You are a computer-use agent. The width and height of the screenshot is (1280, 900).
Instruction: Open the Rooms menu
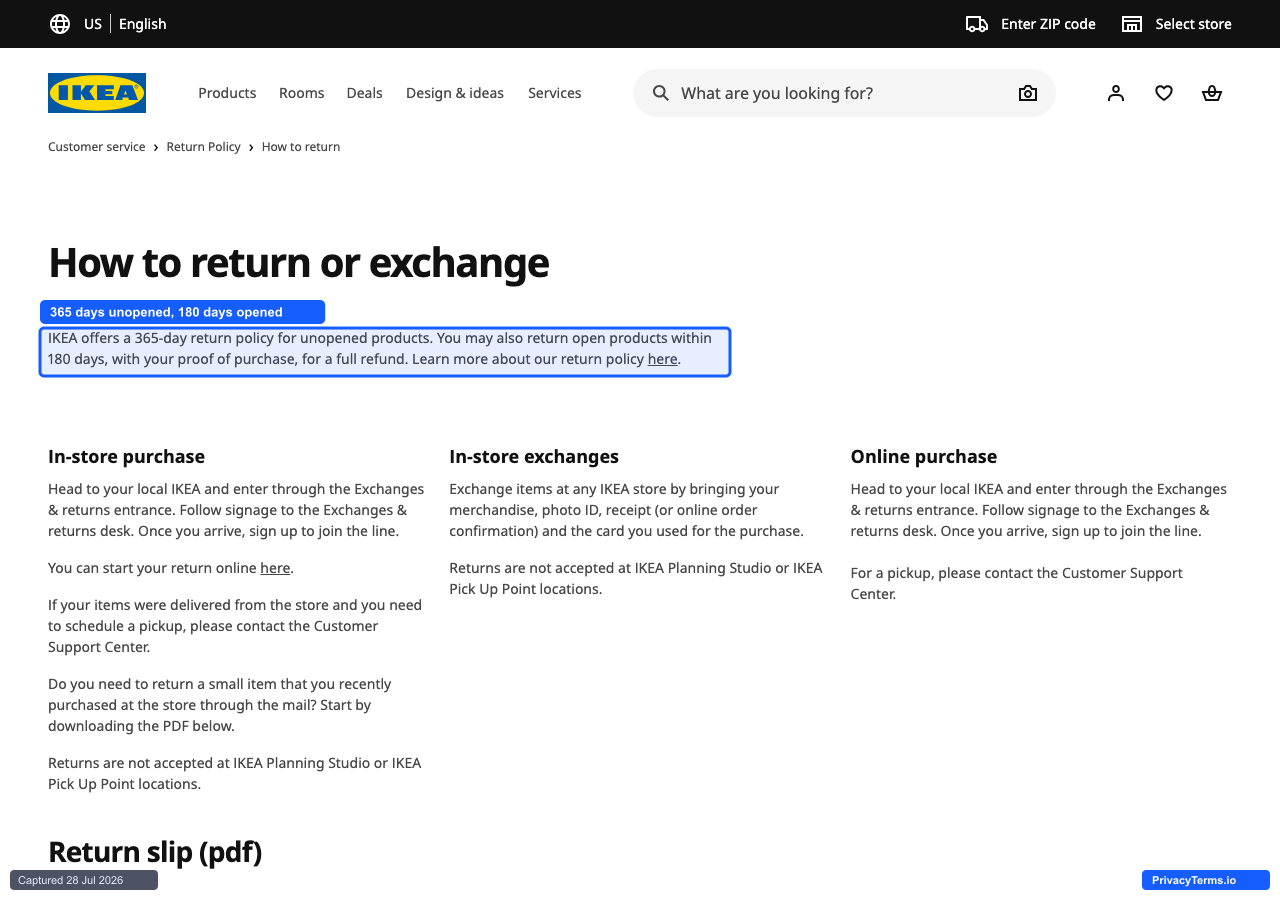tap(302, 93)
